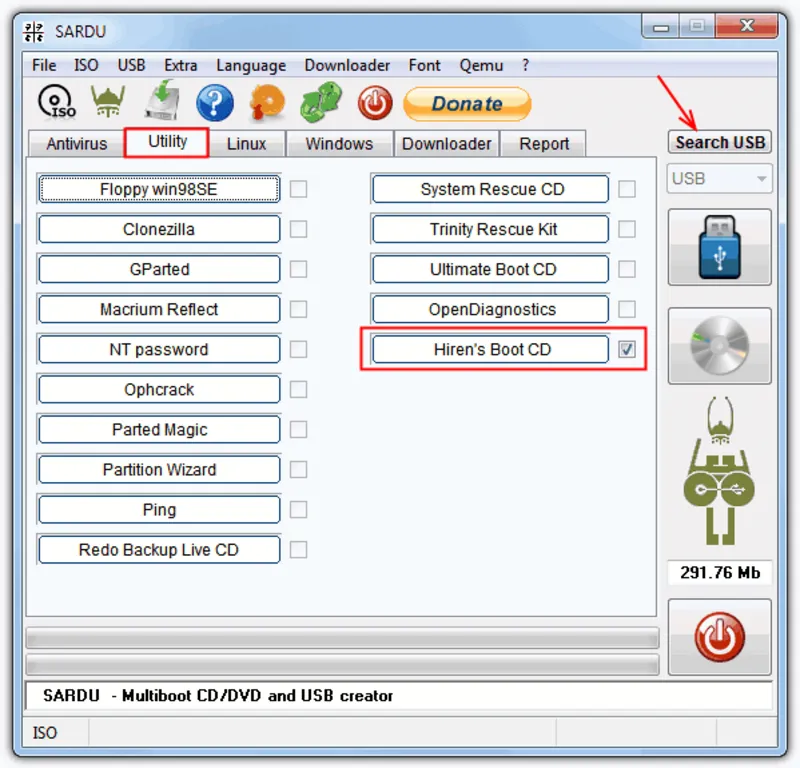This screenshot has height=768, width=800.
Task: Click the download-to-drive toolbar icon
Action: (x=162, y=101)
